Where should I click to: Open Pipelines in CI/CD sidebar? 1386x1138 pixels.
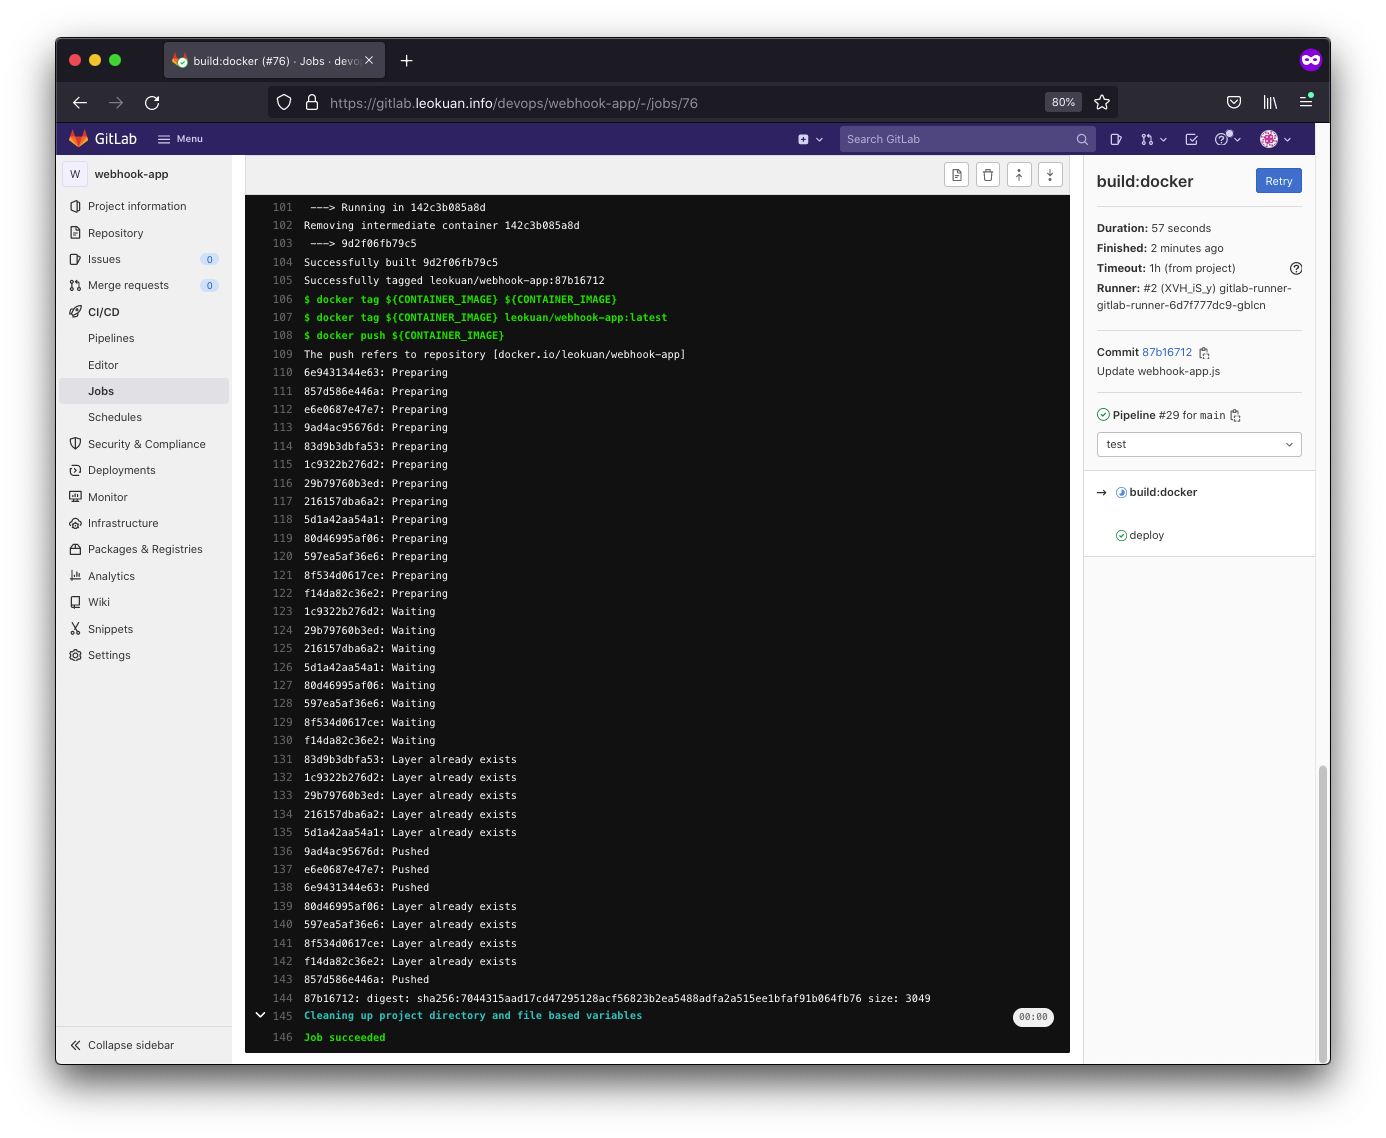111,339
